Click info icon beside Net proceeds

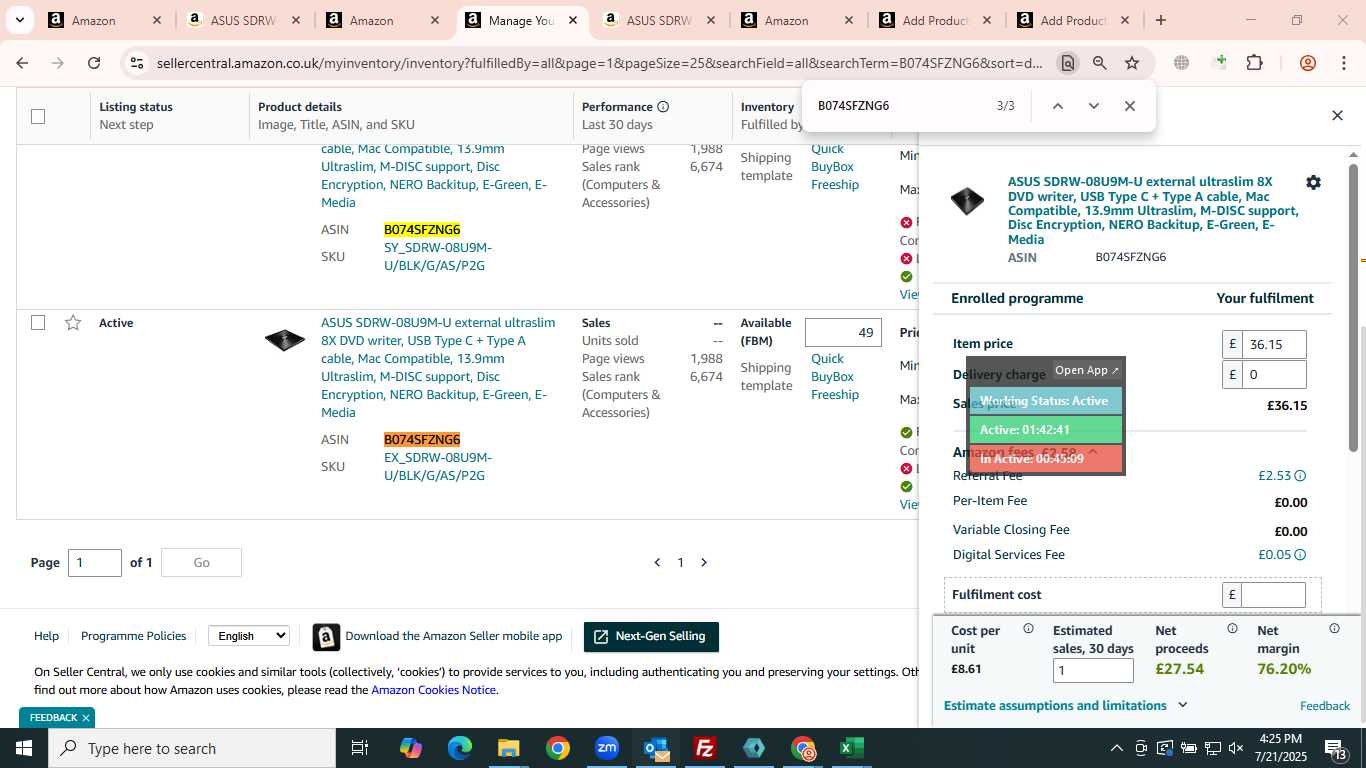[1232, 629]
